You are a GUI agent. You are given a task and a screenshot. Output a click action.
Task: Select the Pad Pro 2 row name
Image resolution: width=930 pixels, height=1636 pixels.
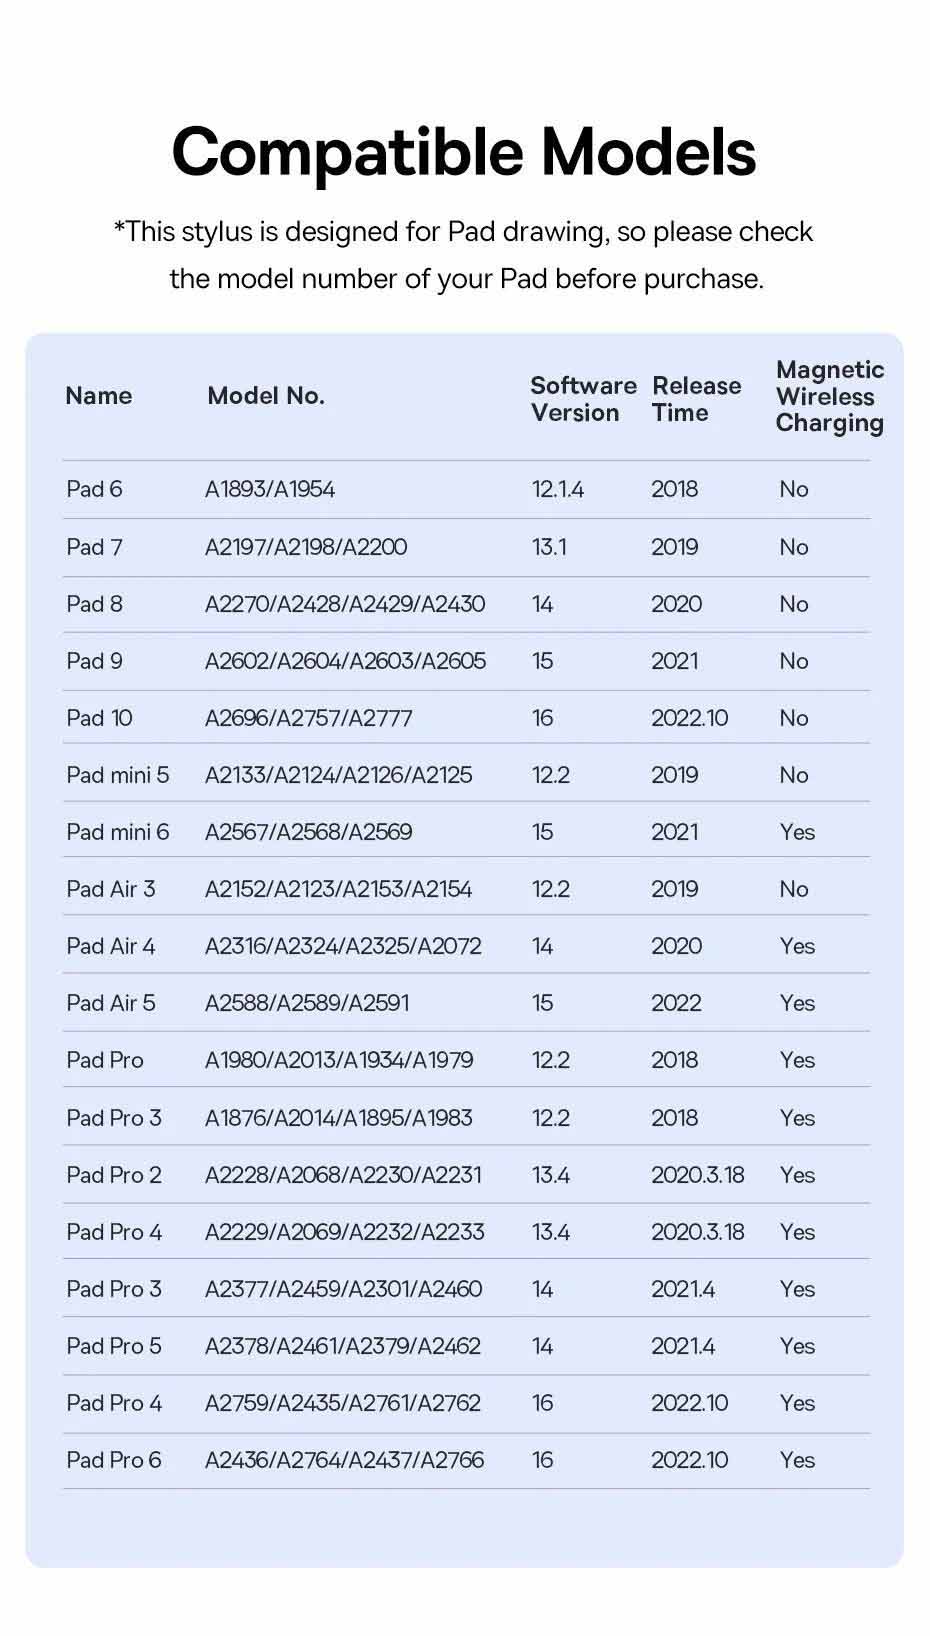(114, 1175)
